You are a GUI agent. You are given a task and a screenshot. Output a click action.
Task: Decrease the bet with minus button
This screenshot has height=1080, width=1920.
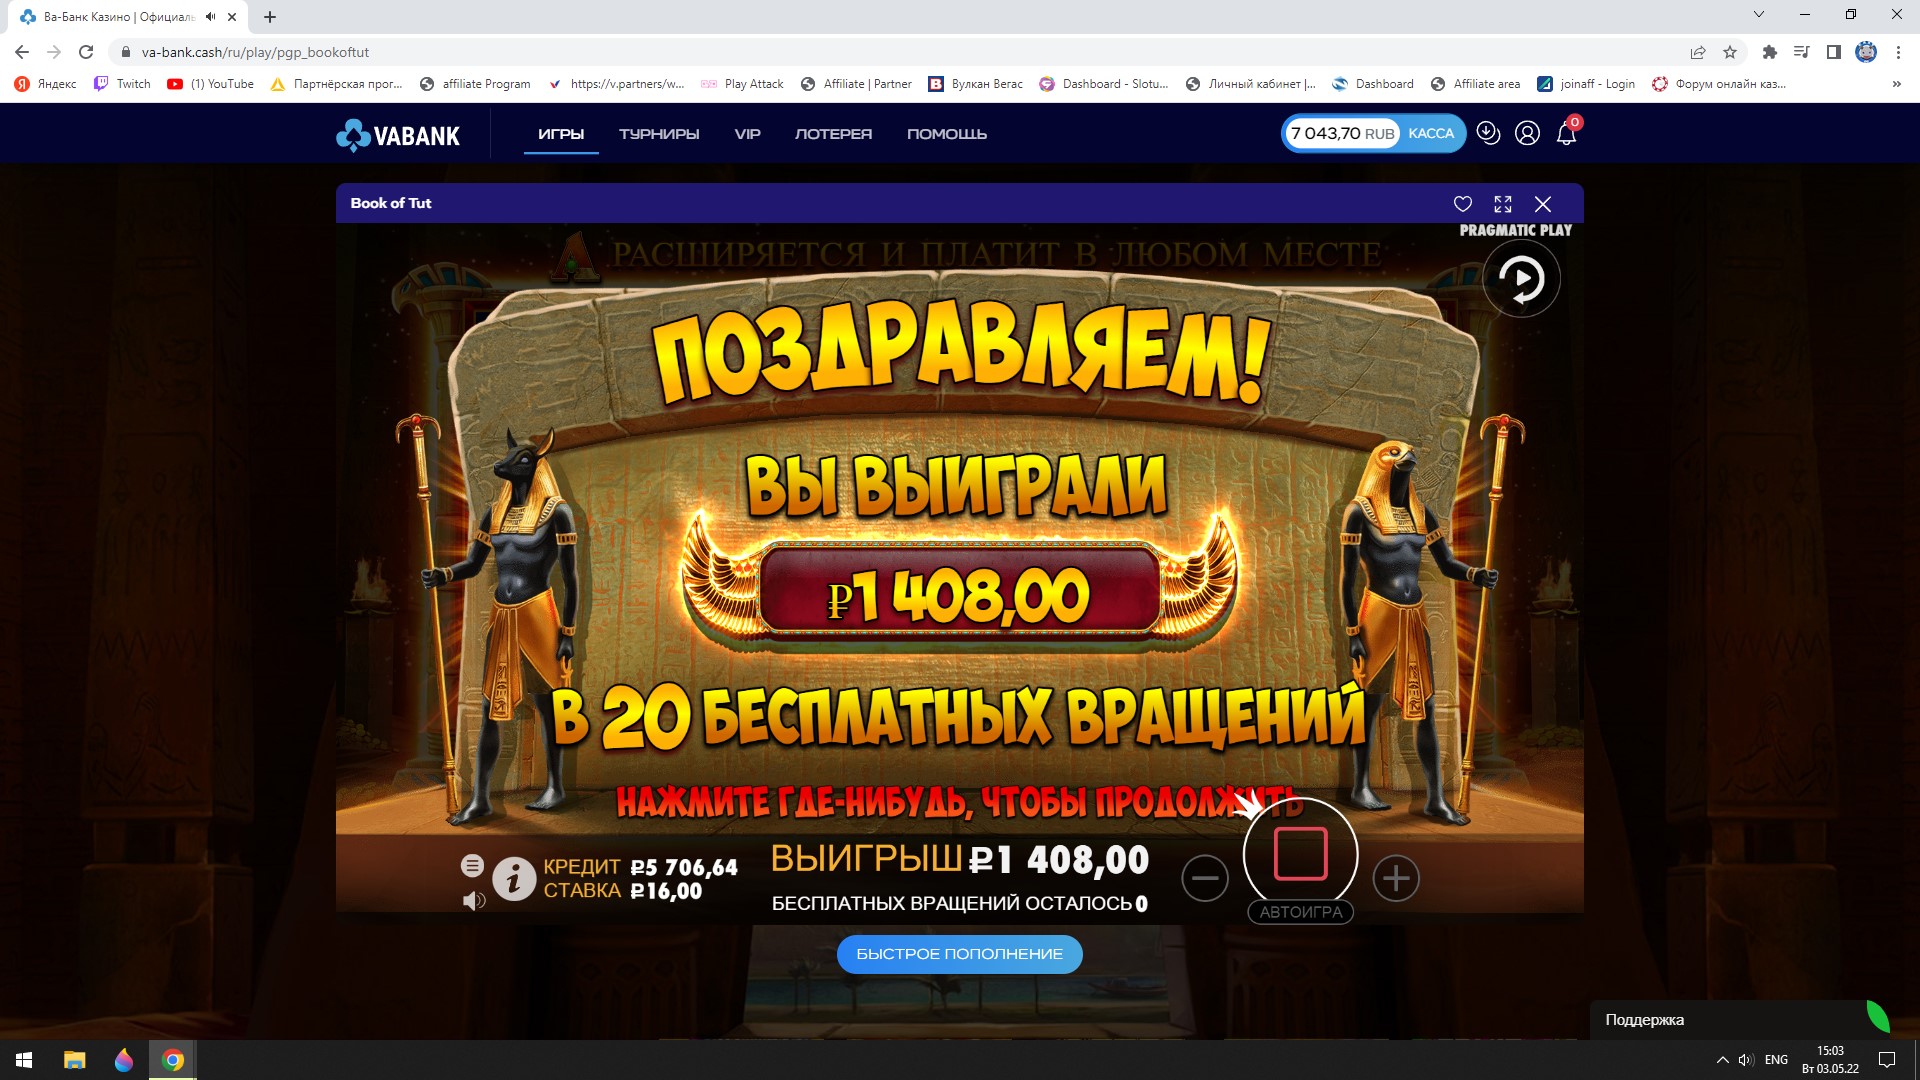pyautogui.click(x=1205, y=878)
